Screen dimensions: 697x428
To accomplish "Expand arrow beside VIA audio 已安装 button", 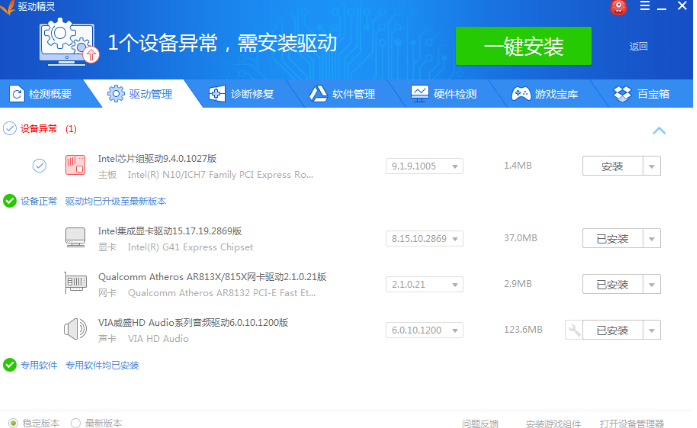I will [652, 330].
